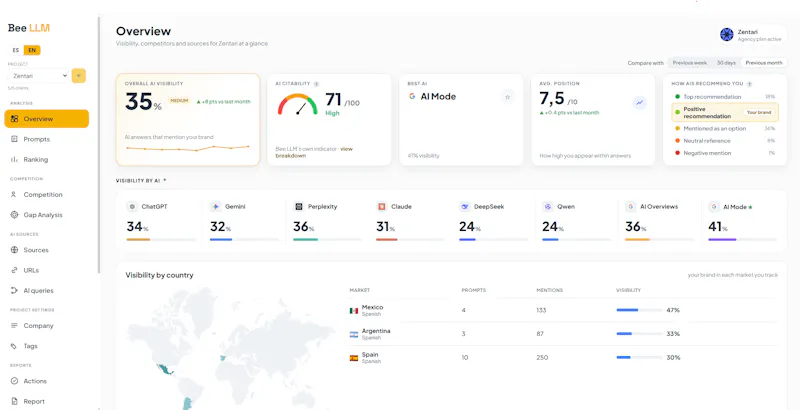Click the AI citability gauge

(297, 105)
